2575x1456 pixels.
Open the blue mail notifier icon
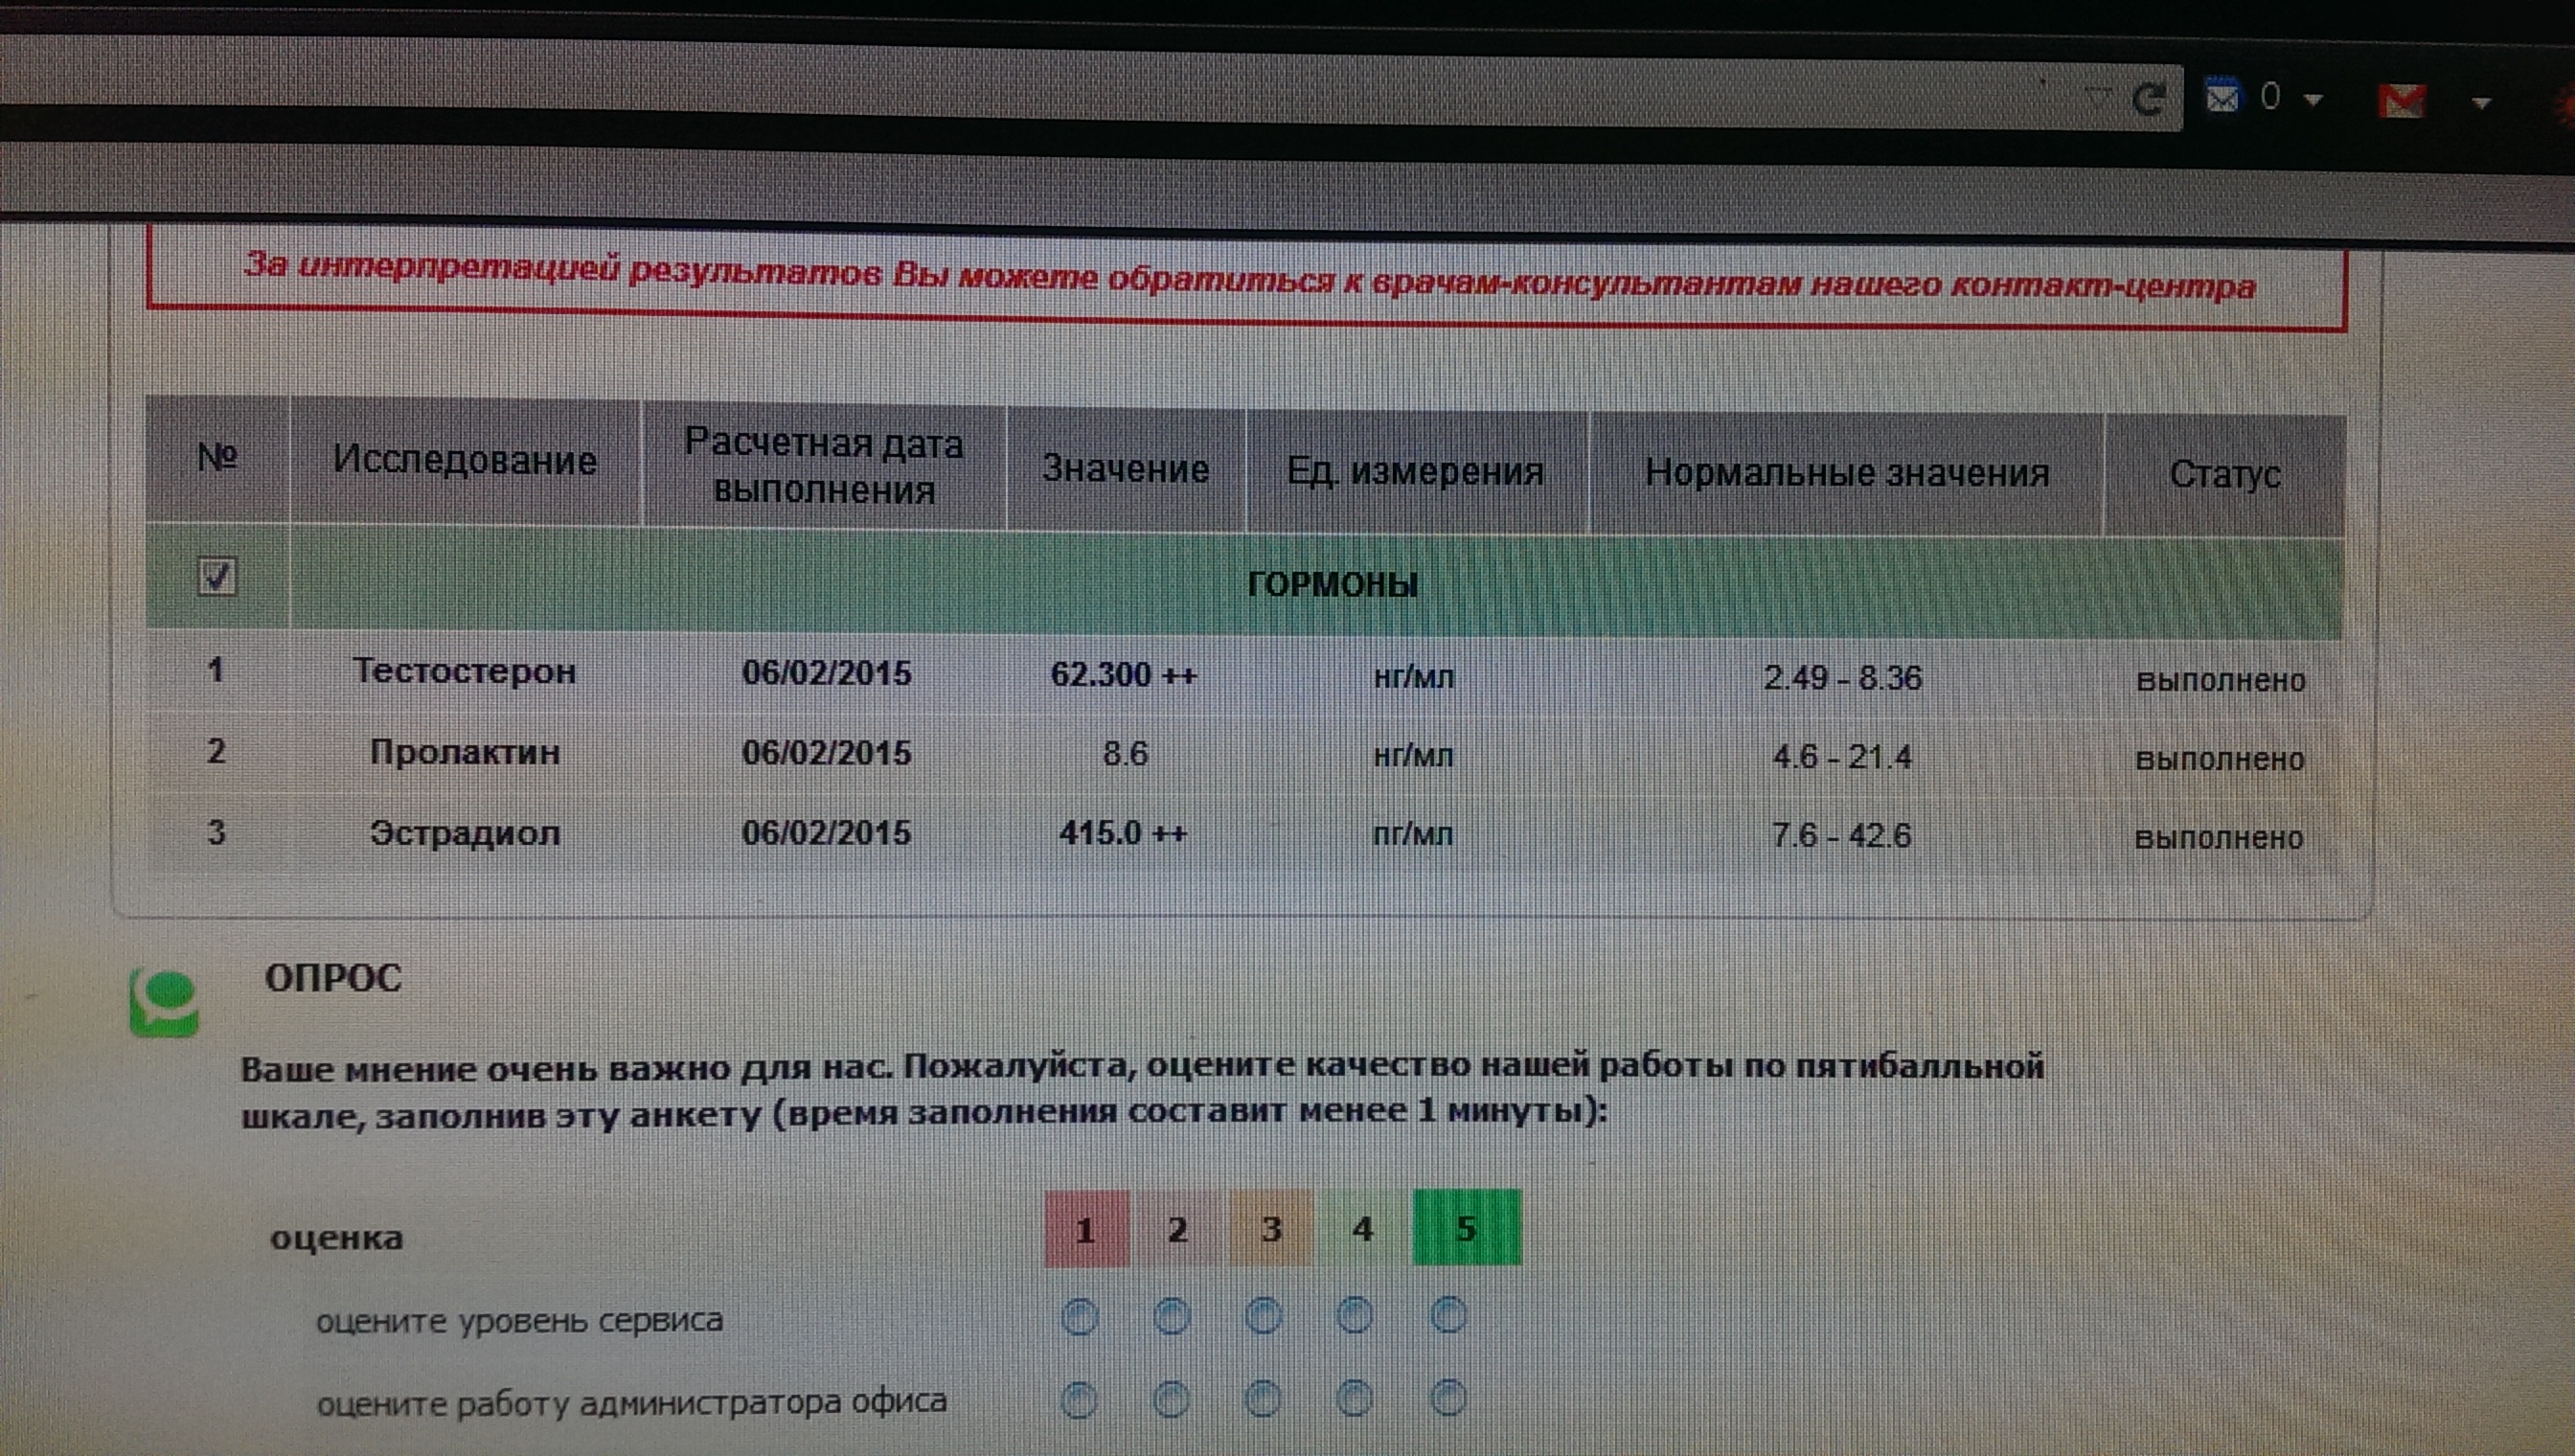[2222, 97]
